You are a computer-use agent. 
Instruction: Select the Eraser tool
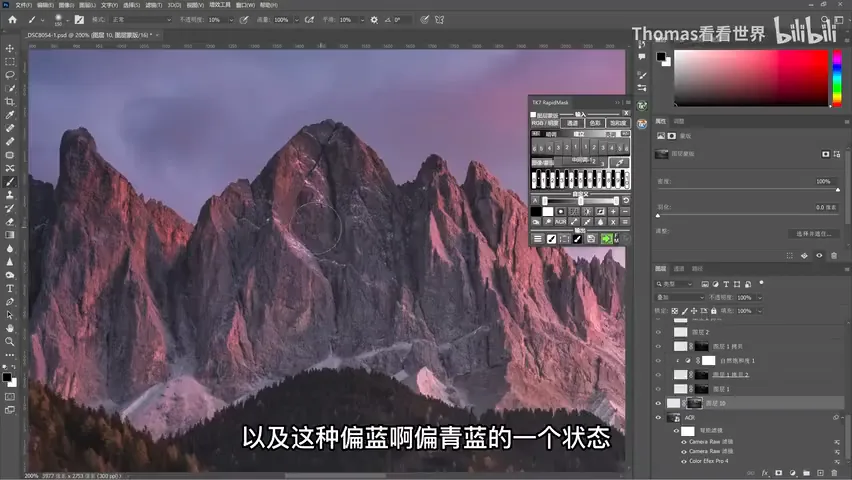10,222
